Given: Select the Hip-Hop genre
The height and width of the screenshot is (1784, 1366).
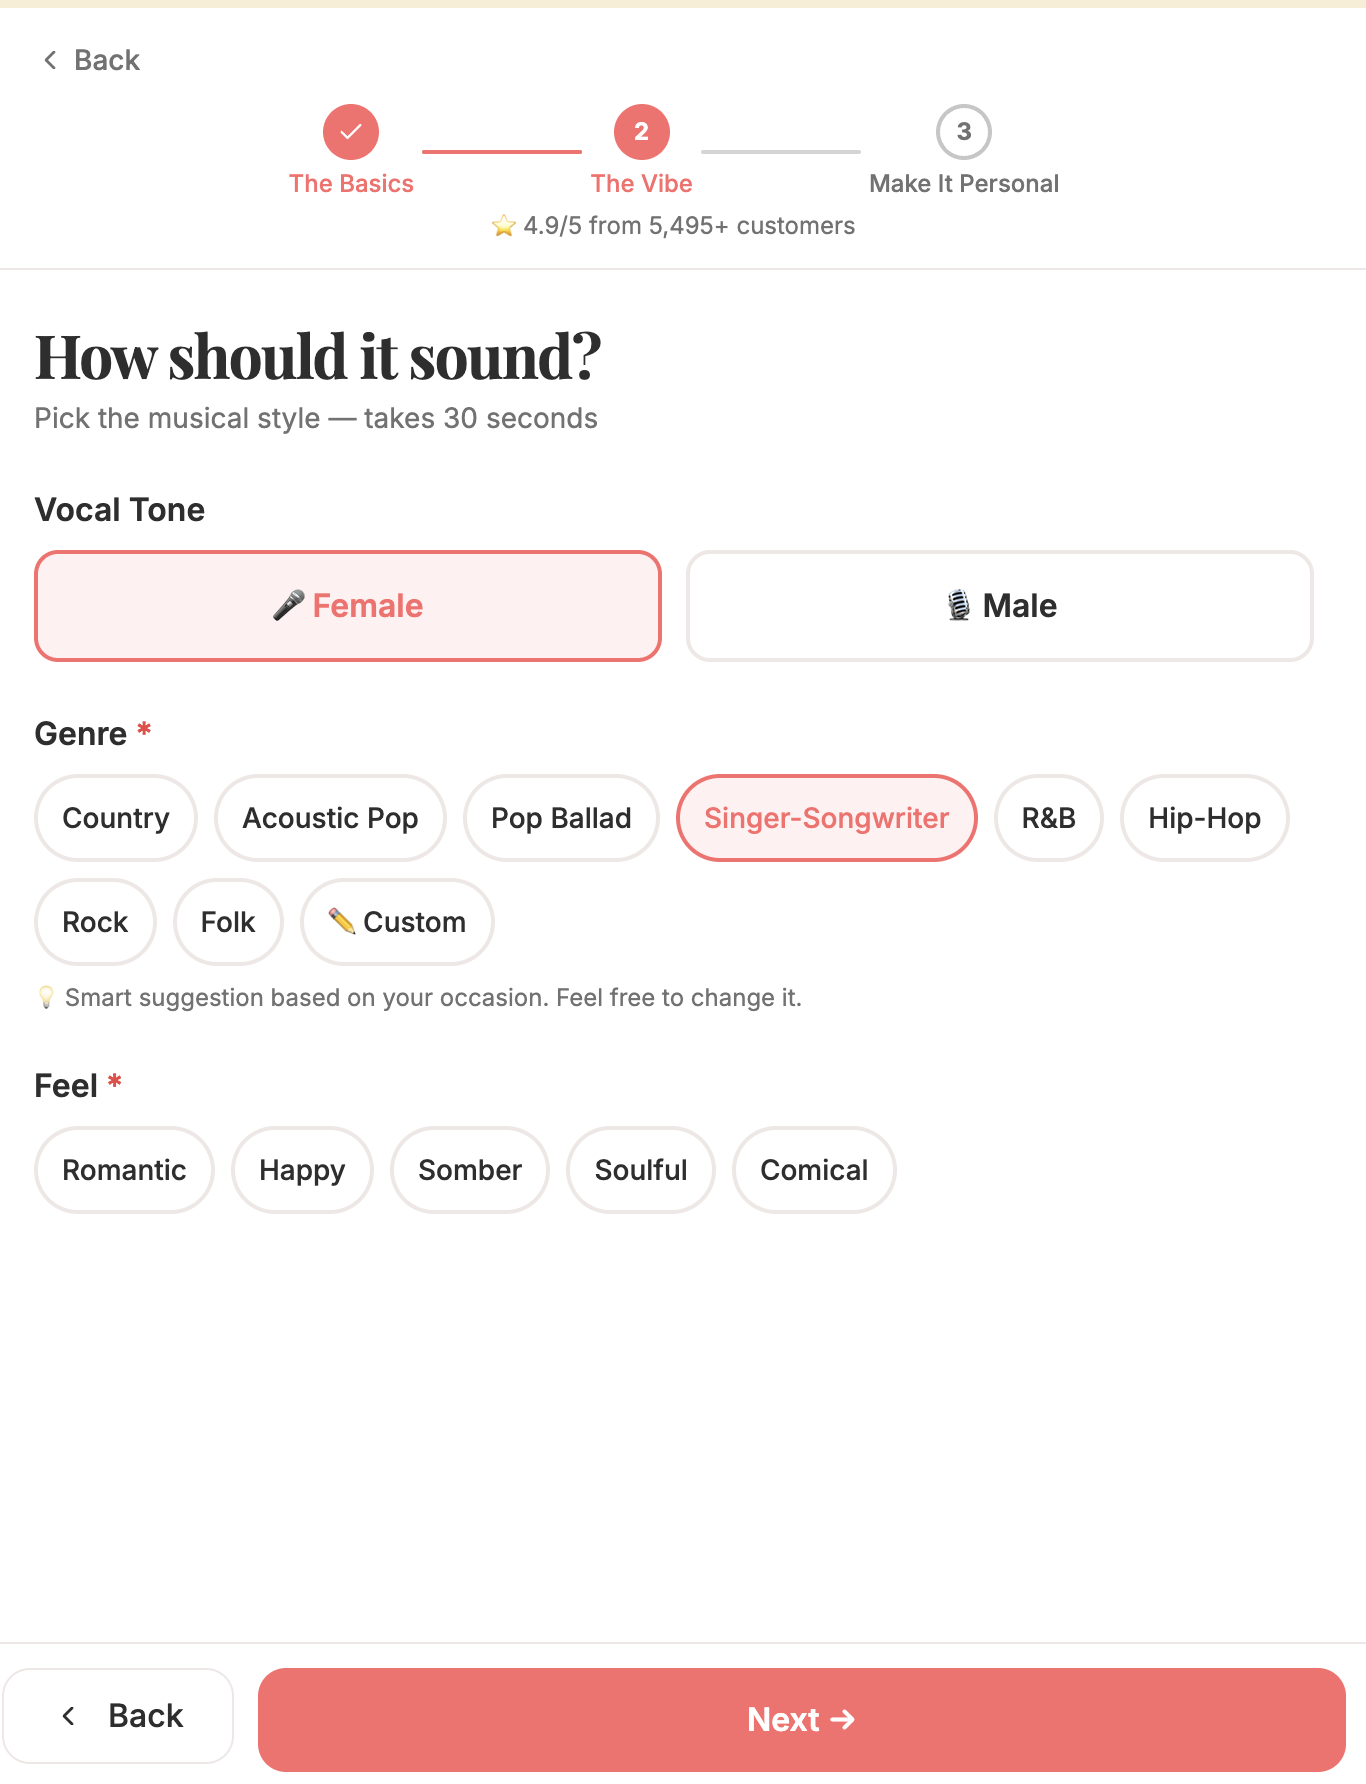Looking at the screenshot, I should 1204,818.
